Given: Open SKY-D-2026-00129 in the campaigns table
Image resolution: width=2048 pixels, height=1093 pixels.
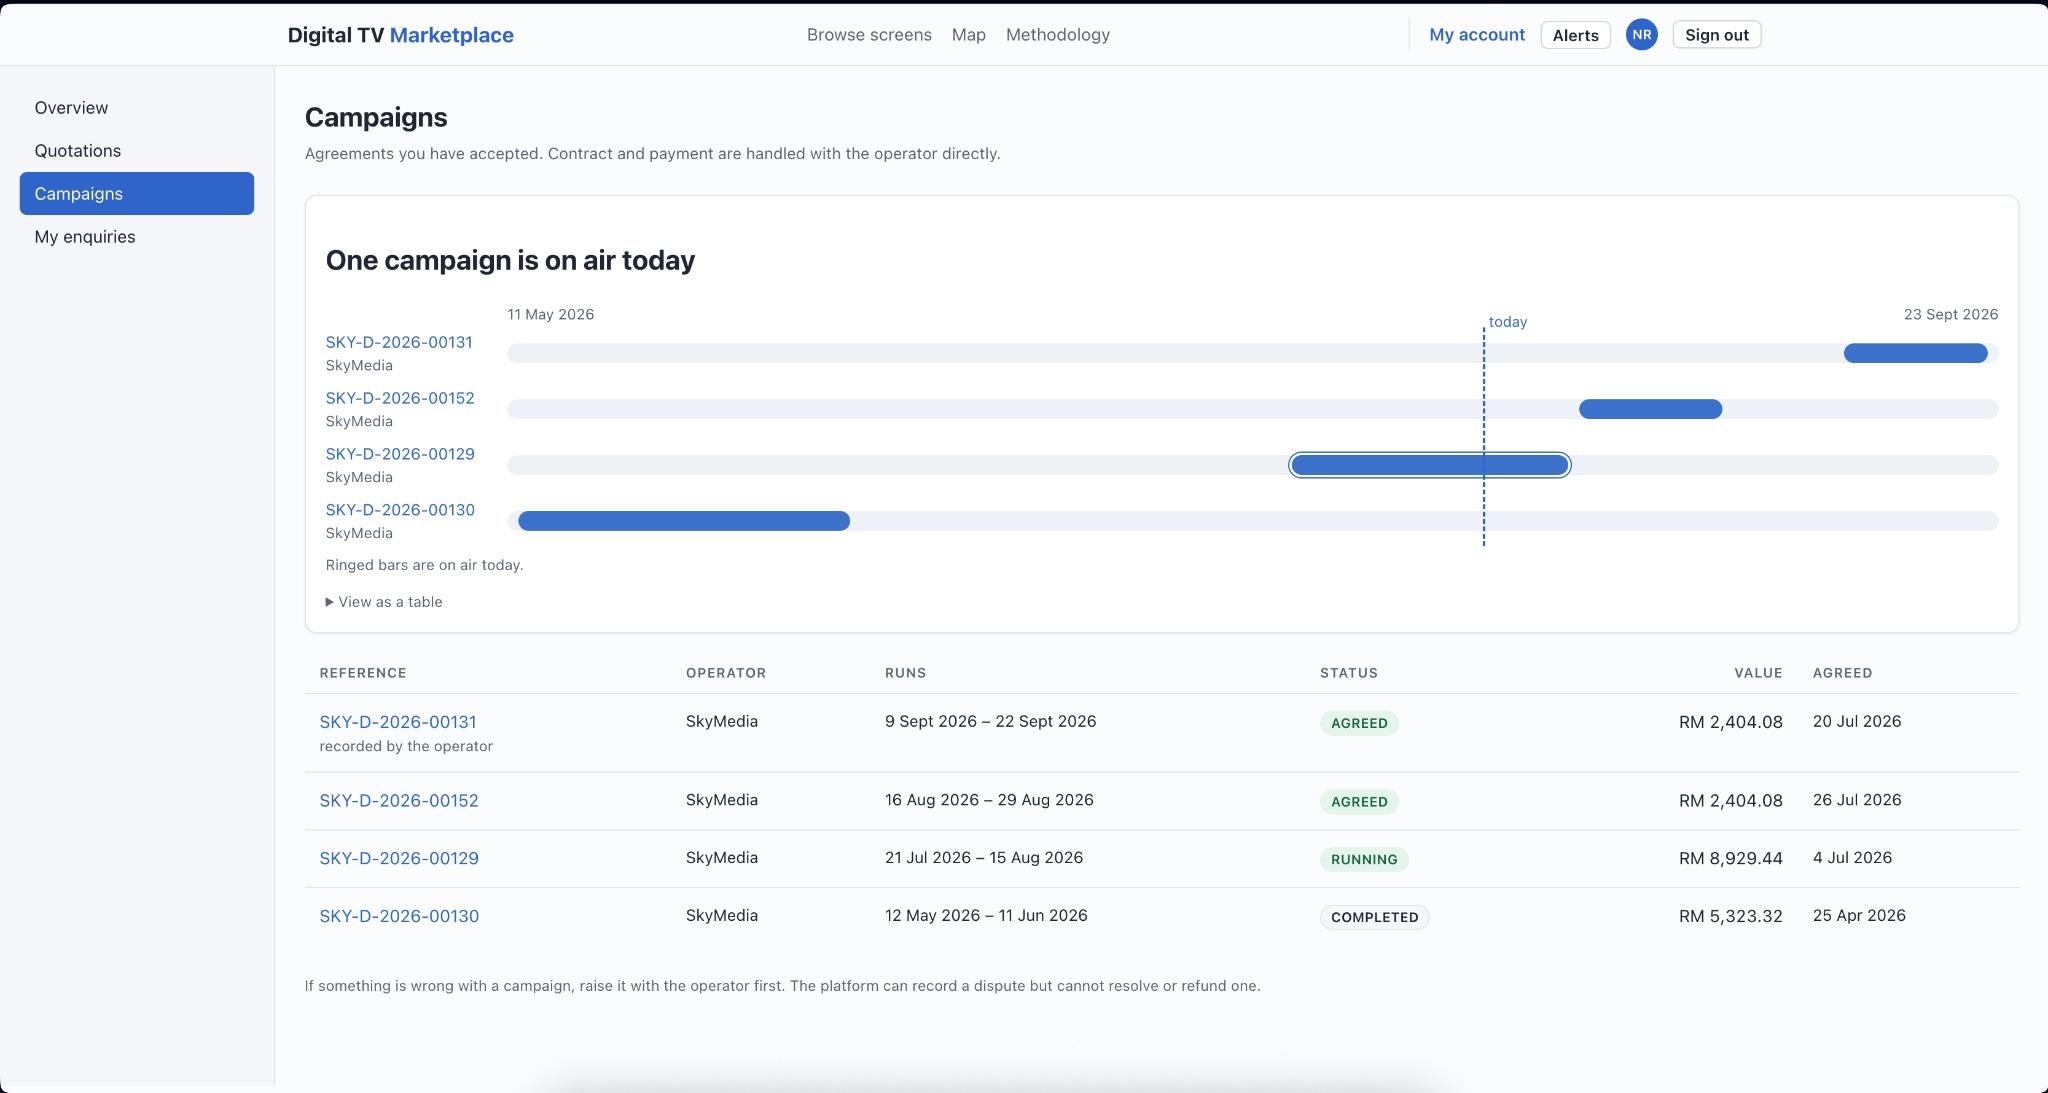Looking at the screenshot, I should coord(399,859).
